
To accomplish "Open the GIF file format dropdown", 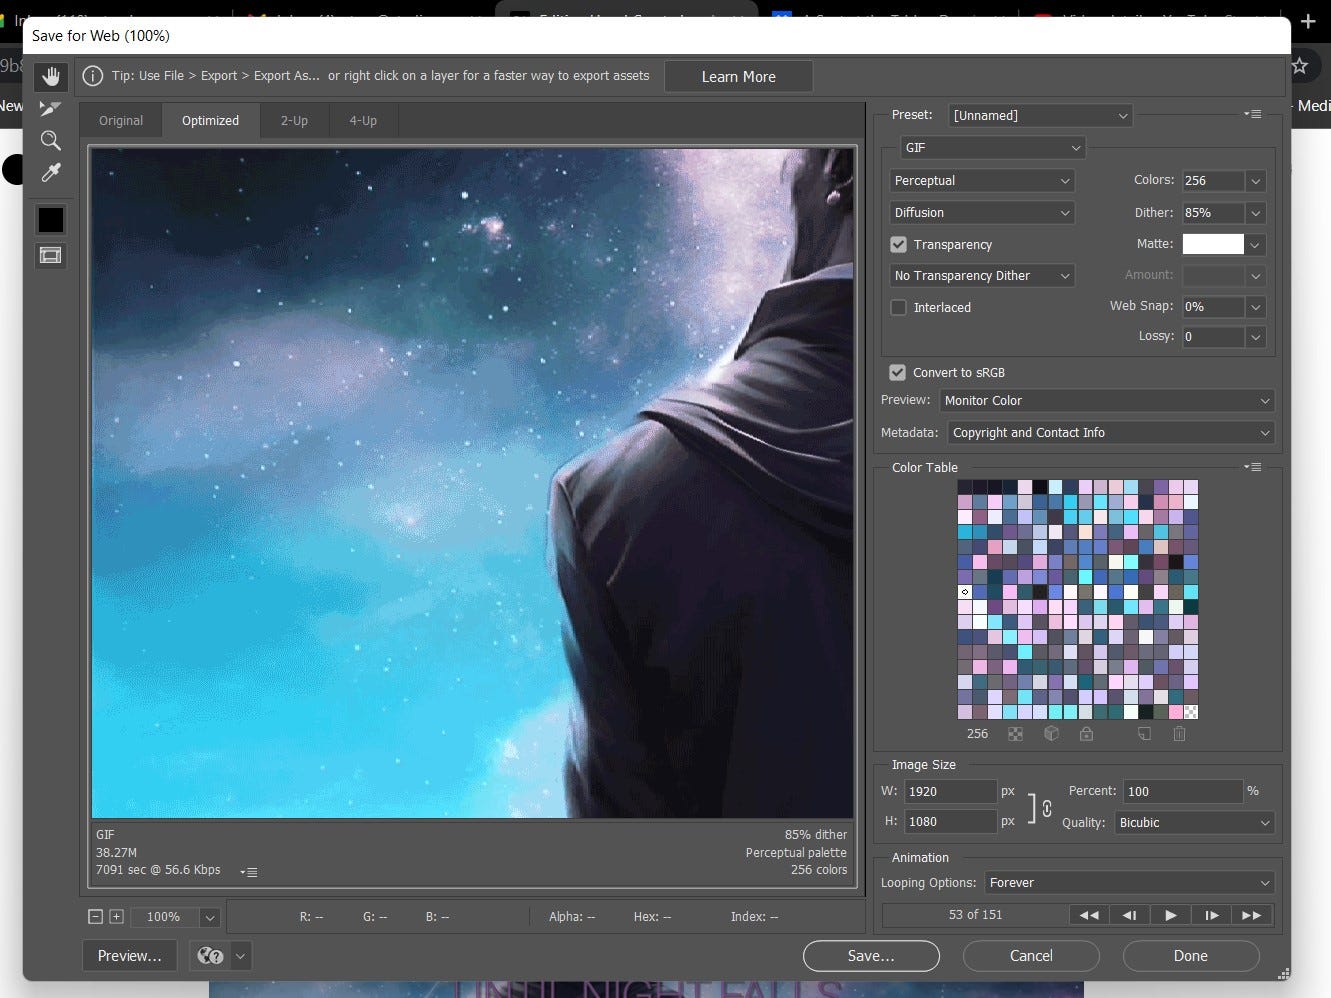I will 993,147.
